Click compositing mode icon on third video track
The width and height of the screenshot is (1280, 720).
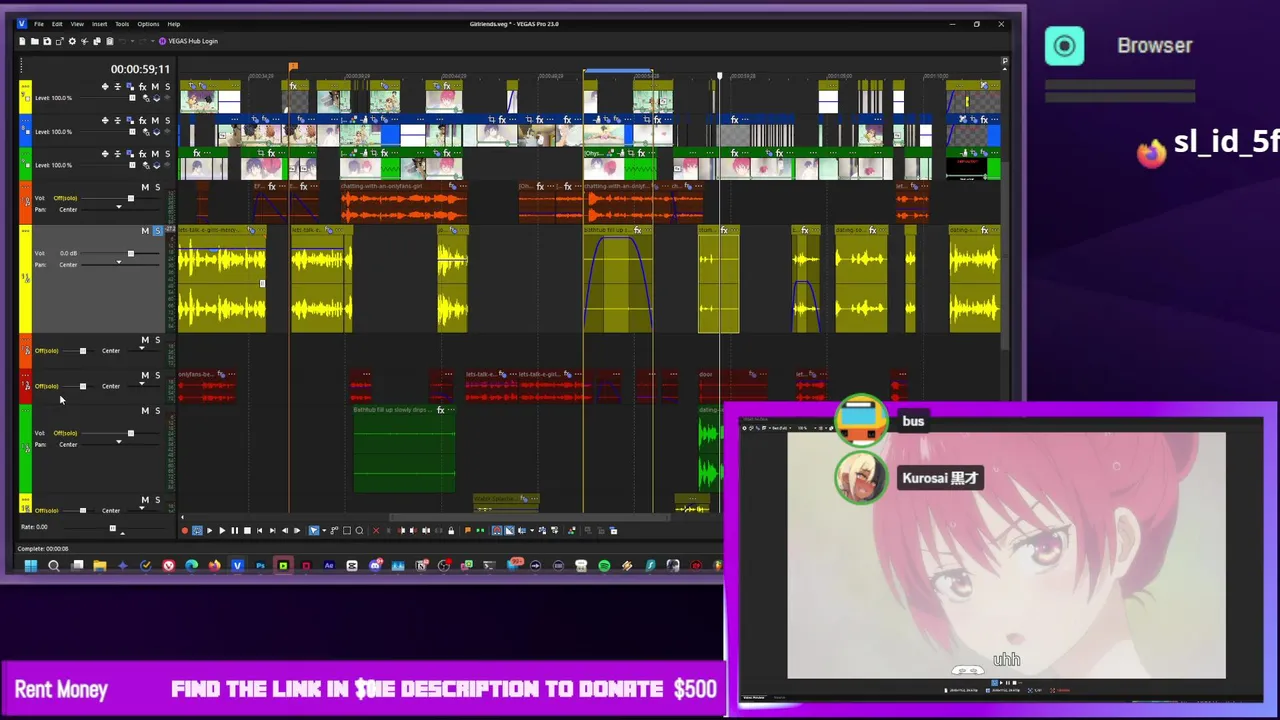[x=157, y=165]
